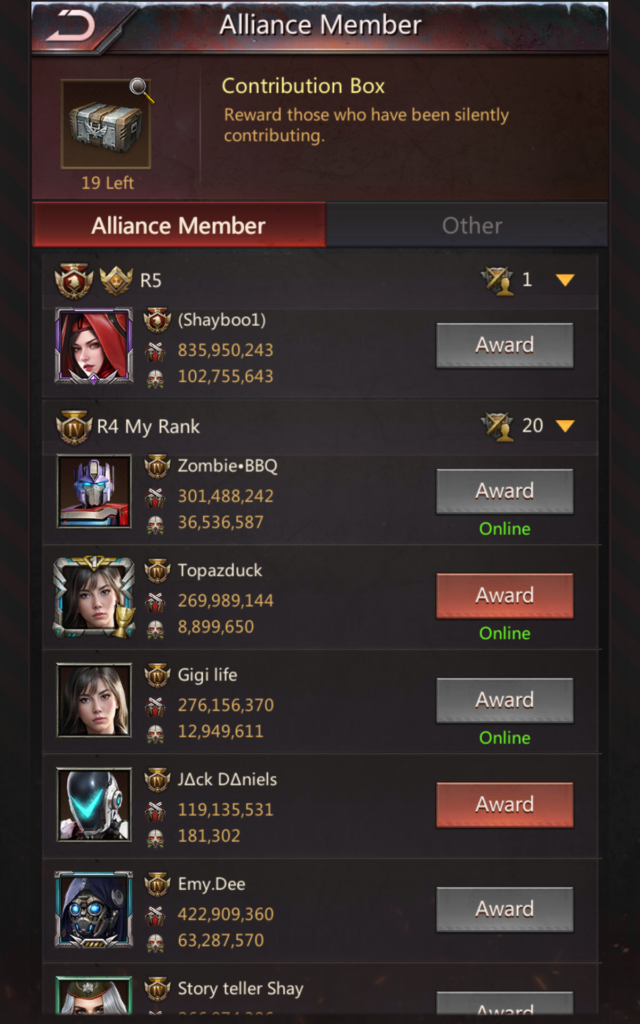Tap the R4 rank badge icon

74,427
